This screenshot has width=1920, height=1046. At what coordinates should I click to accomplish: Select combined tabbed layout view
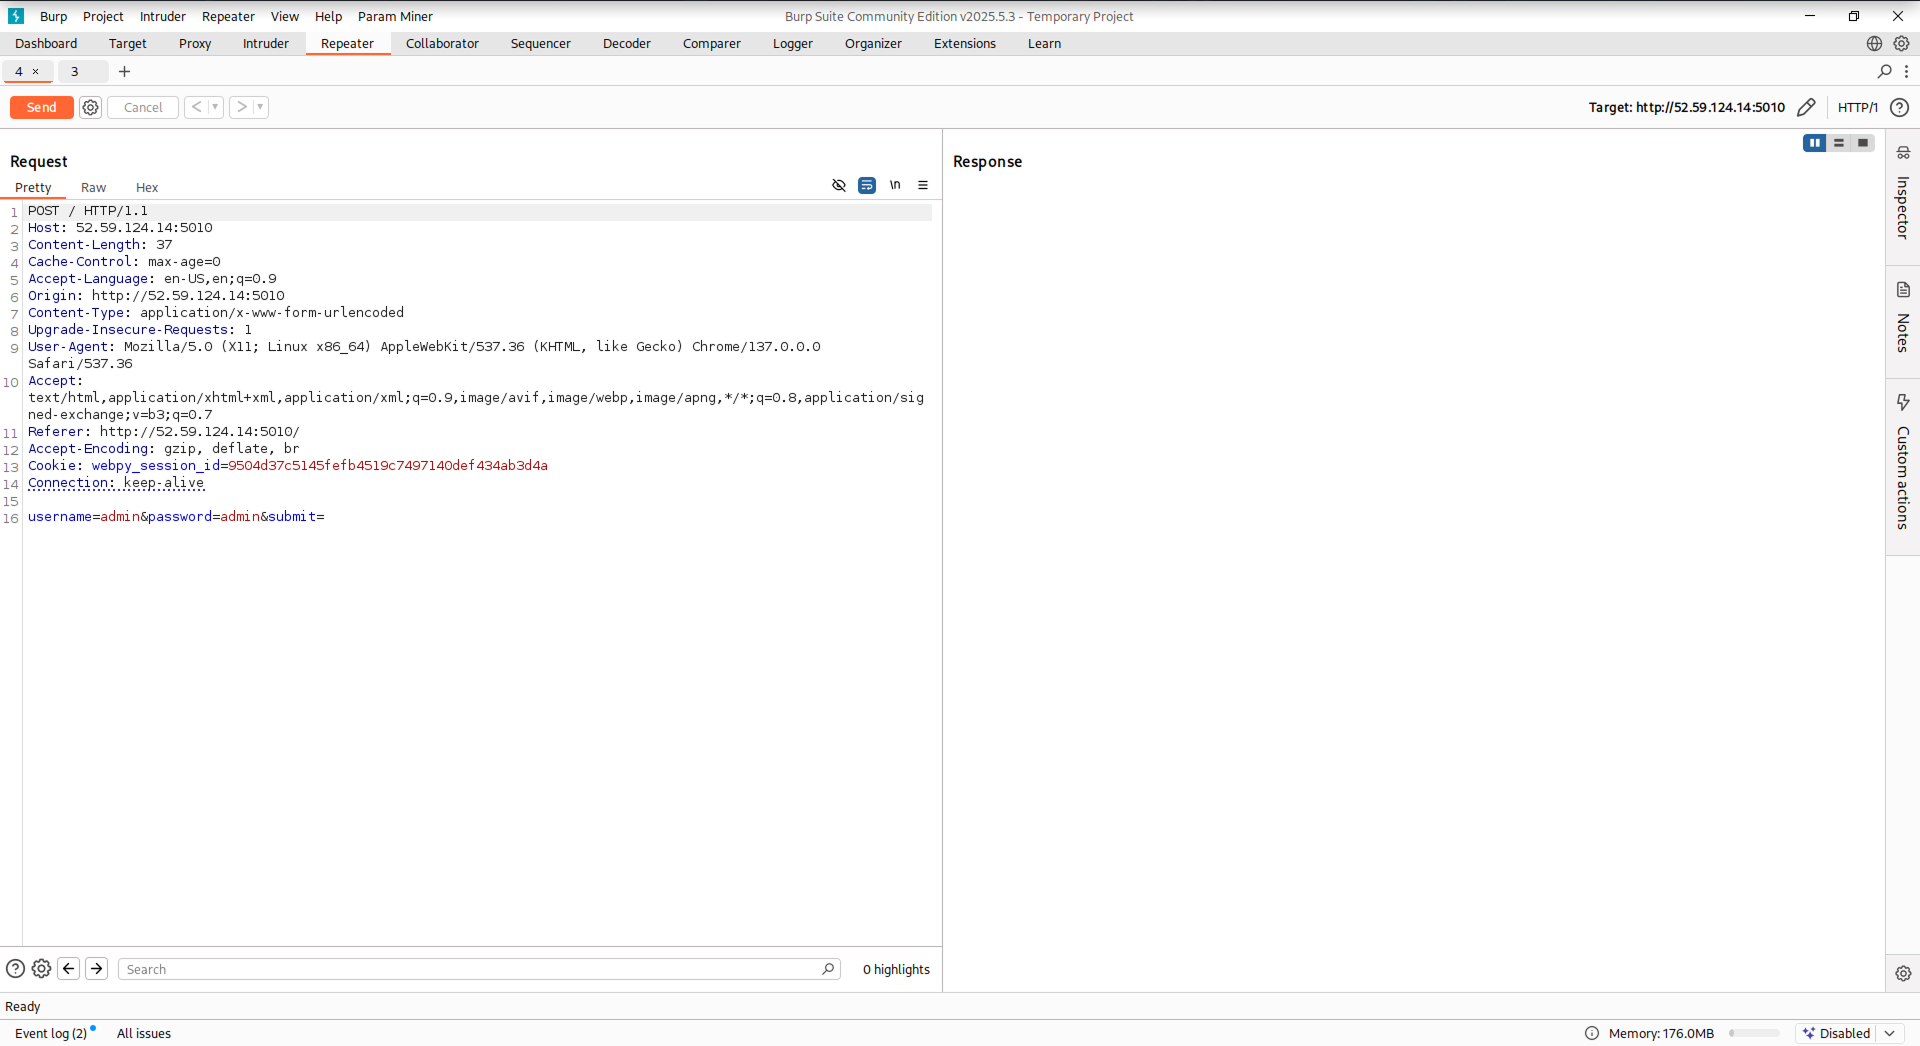pos(1863,143)
